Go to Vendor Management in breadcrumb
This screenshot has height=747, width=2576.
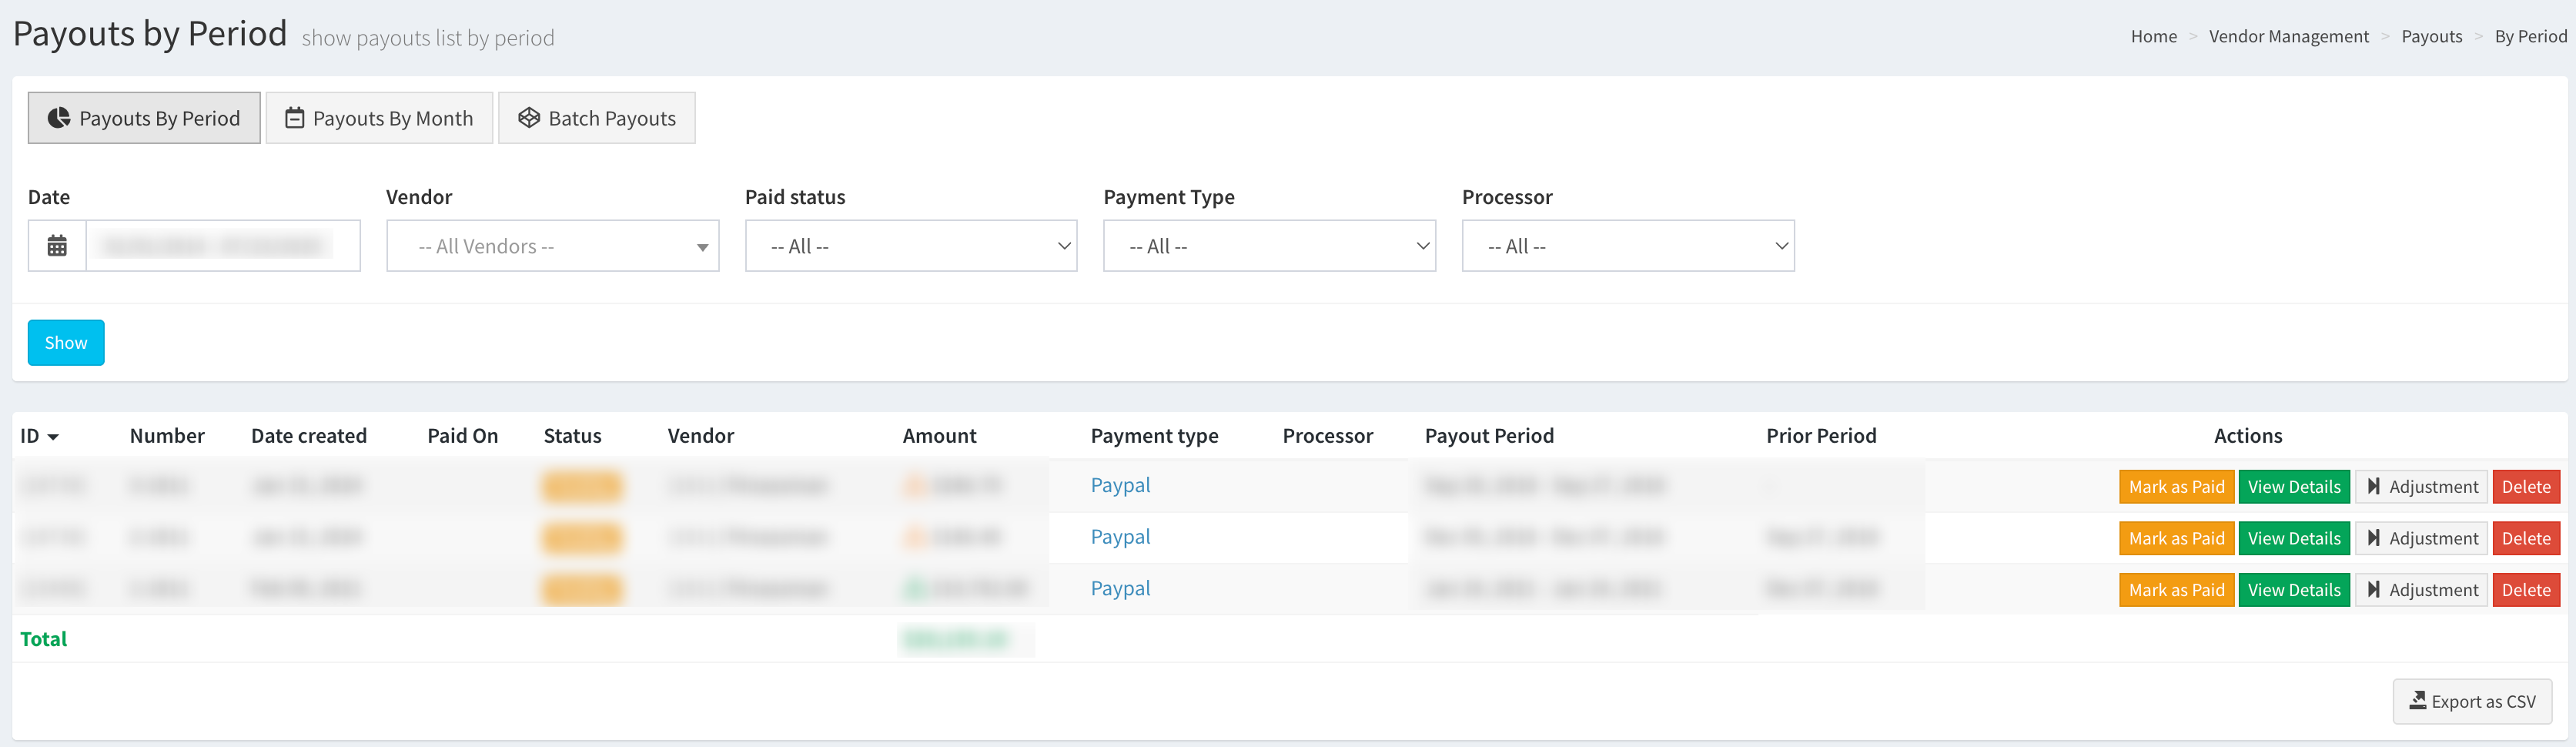point(2288,37)
